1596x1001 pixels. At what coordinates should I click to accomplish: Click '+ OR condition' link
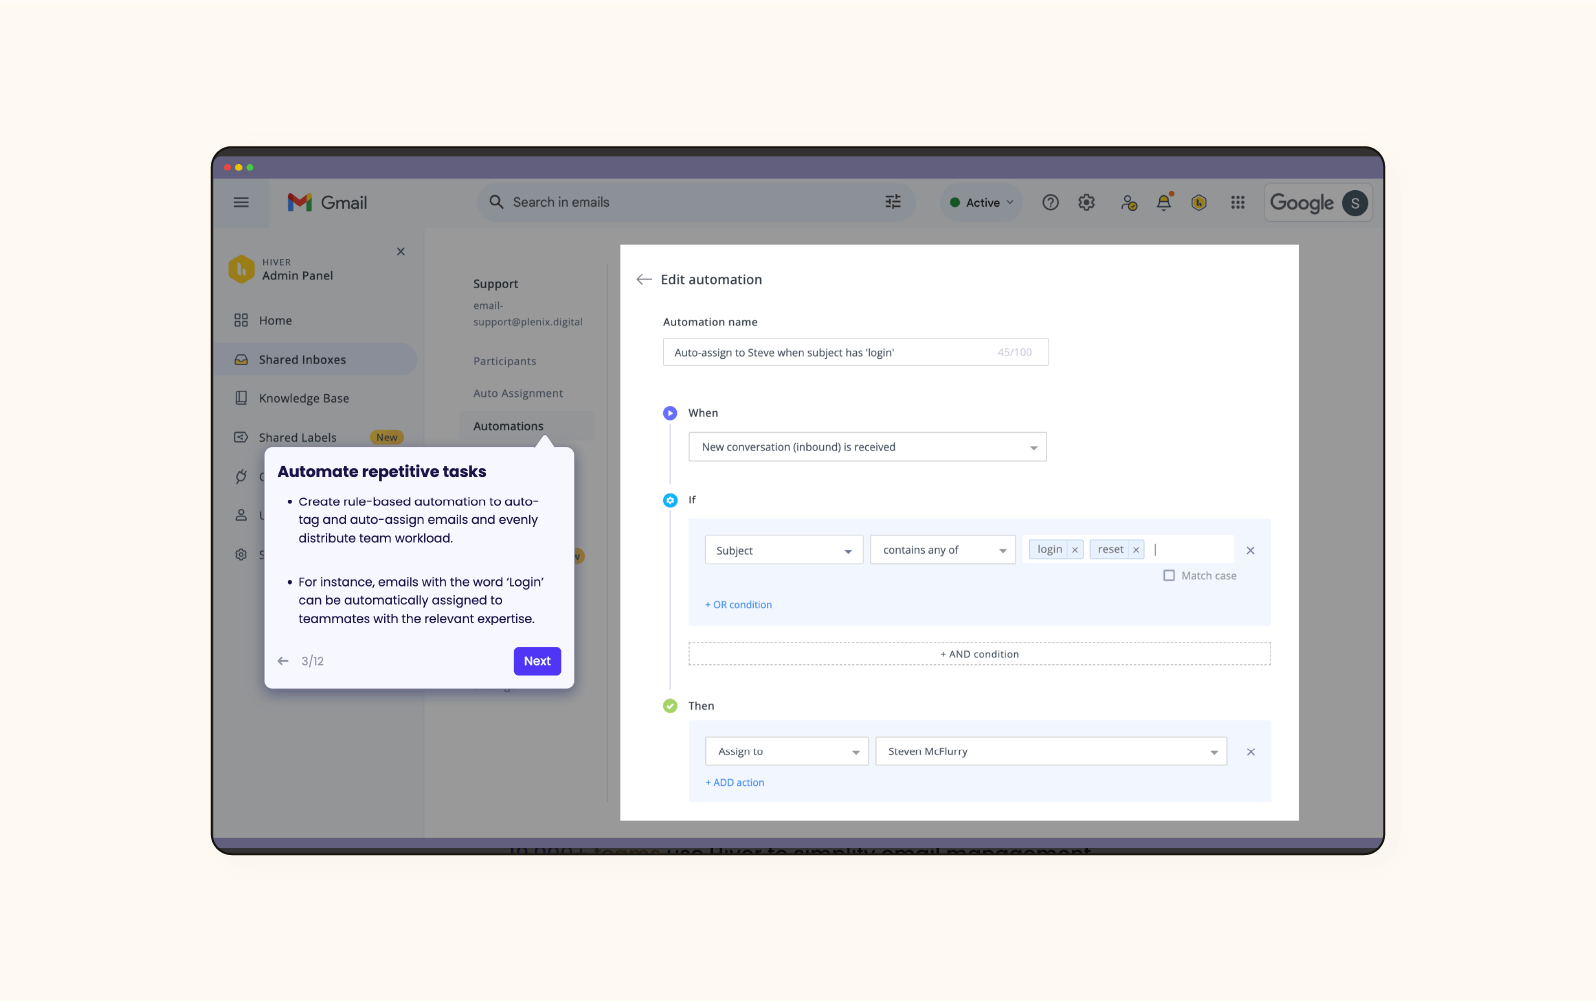click(x=738, y=605)
